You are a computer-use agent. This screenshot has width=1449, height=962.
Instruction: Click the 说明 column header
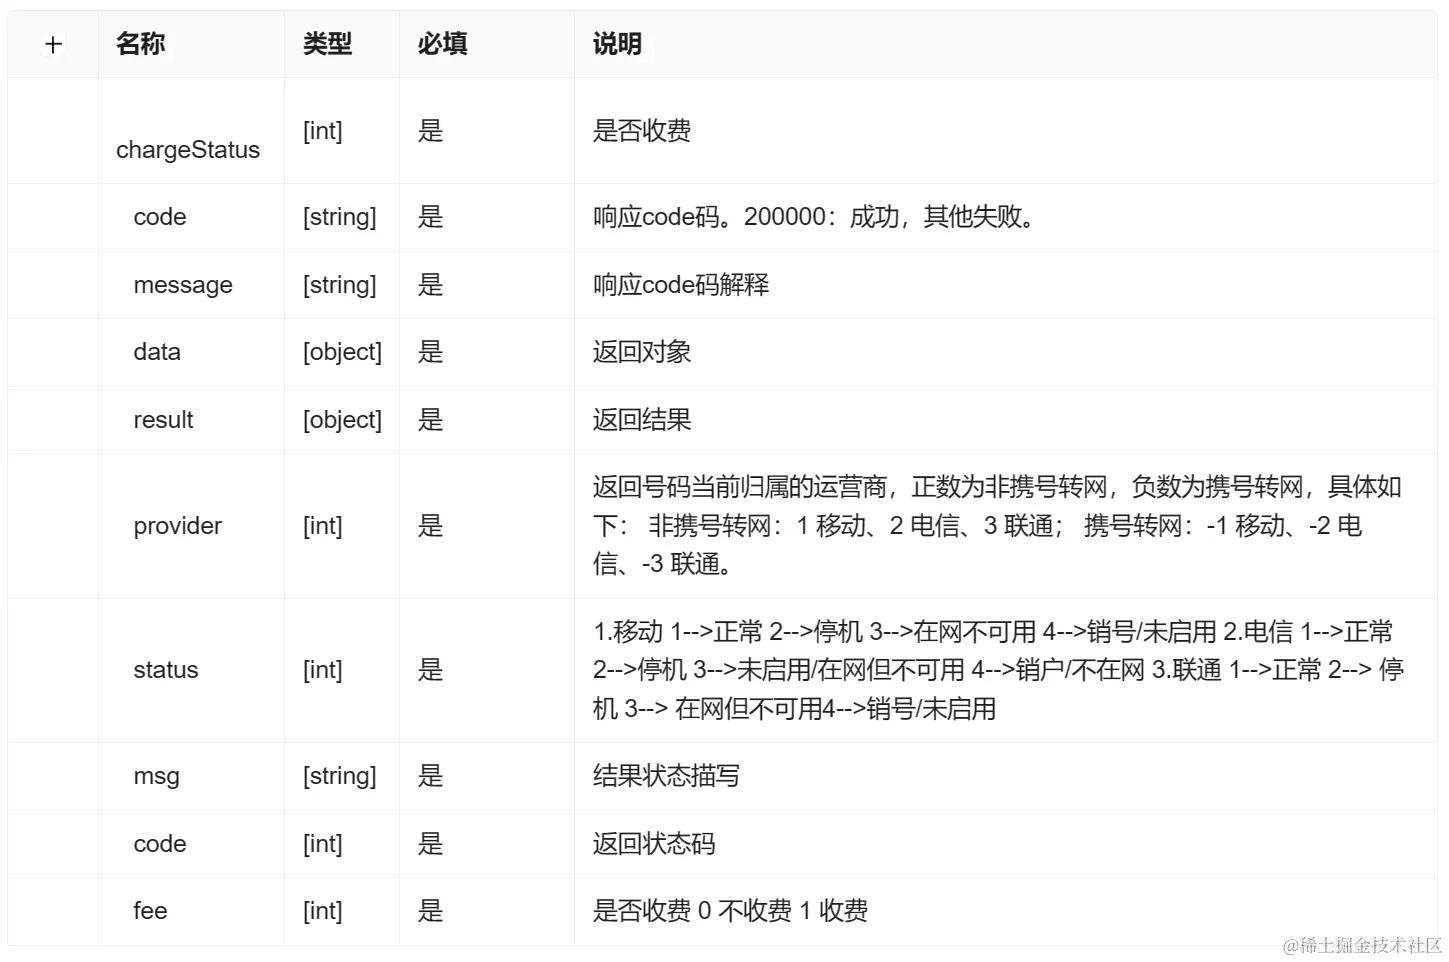pyautogui.click(x=617, y=44)
